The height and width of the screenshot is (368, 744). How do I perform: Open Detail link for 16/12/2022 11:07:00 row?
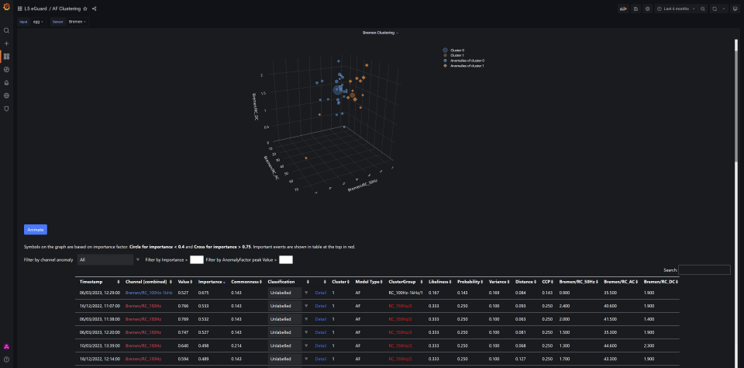[320, 306]
